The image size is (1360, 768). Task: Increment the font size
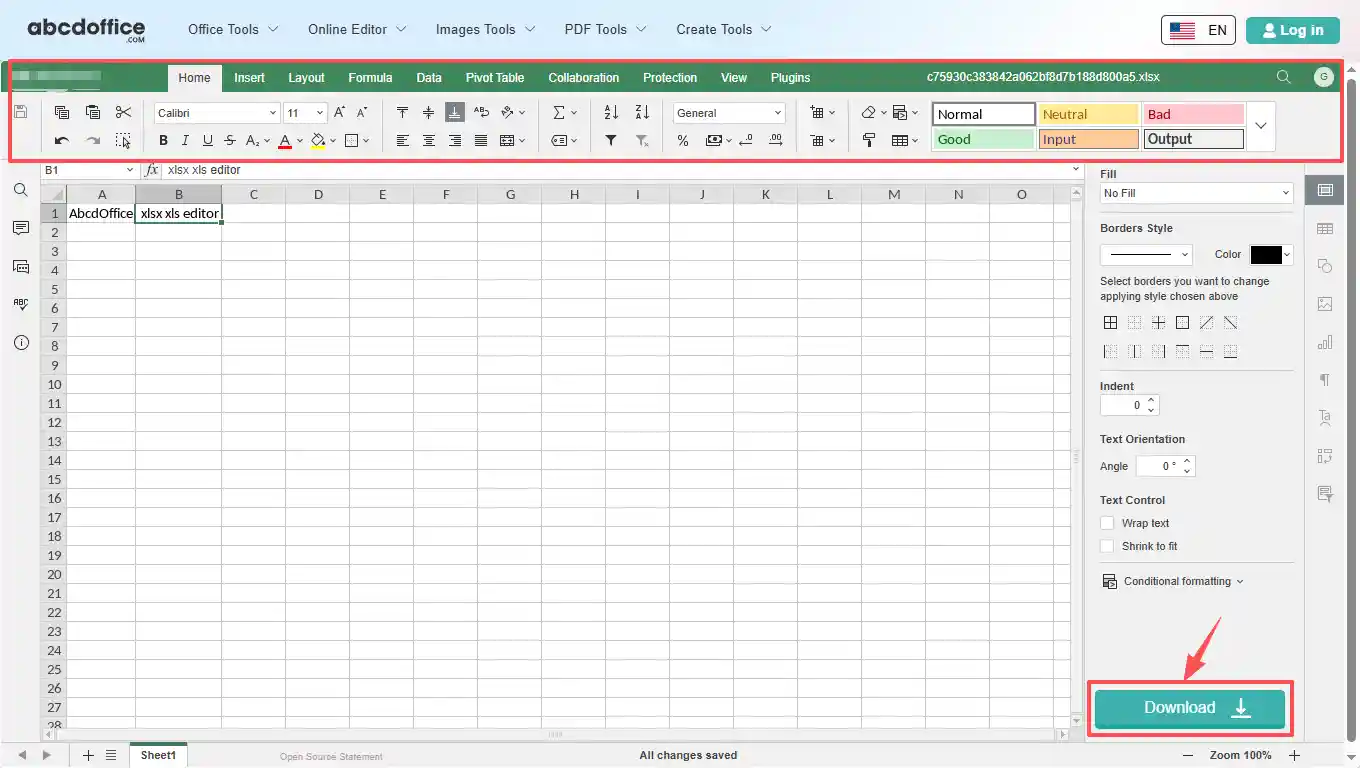(340, 113)
